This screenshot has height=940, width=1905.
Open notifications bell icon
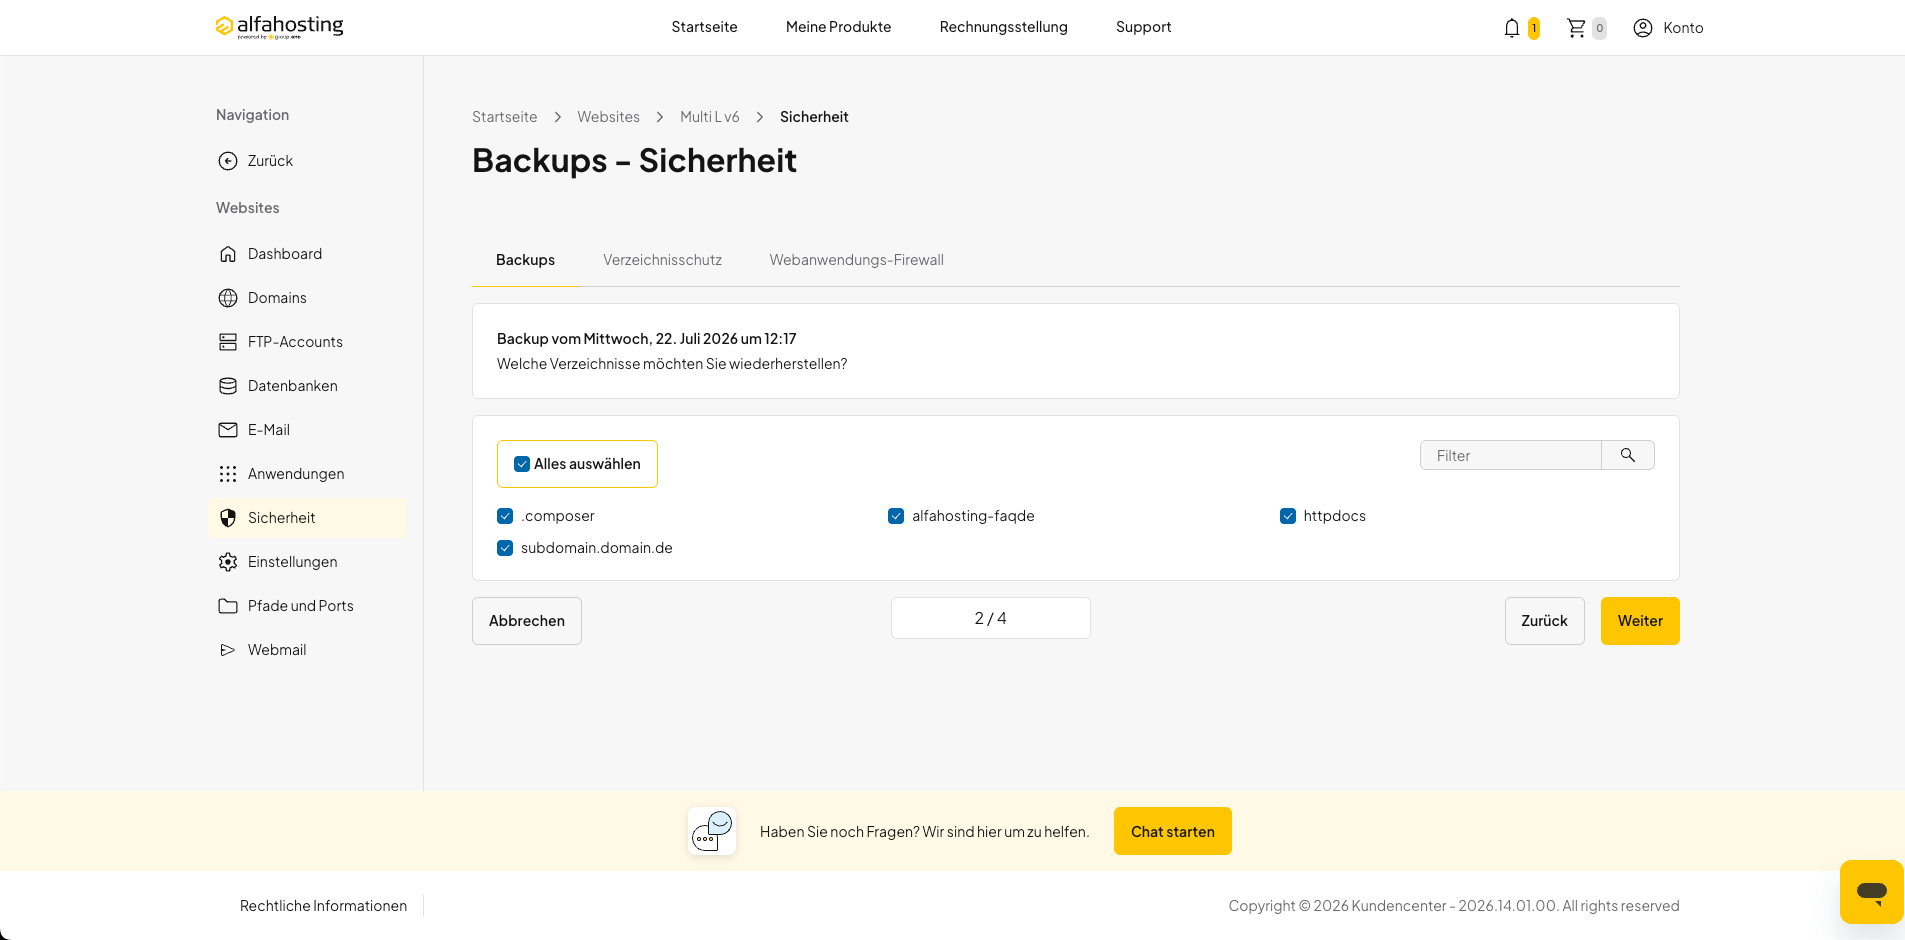1512,28
